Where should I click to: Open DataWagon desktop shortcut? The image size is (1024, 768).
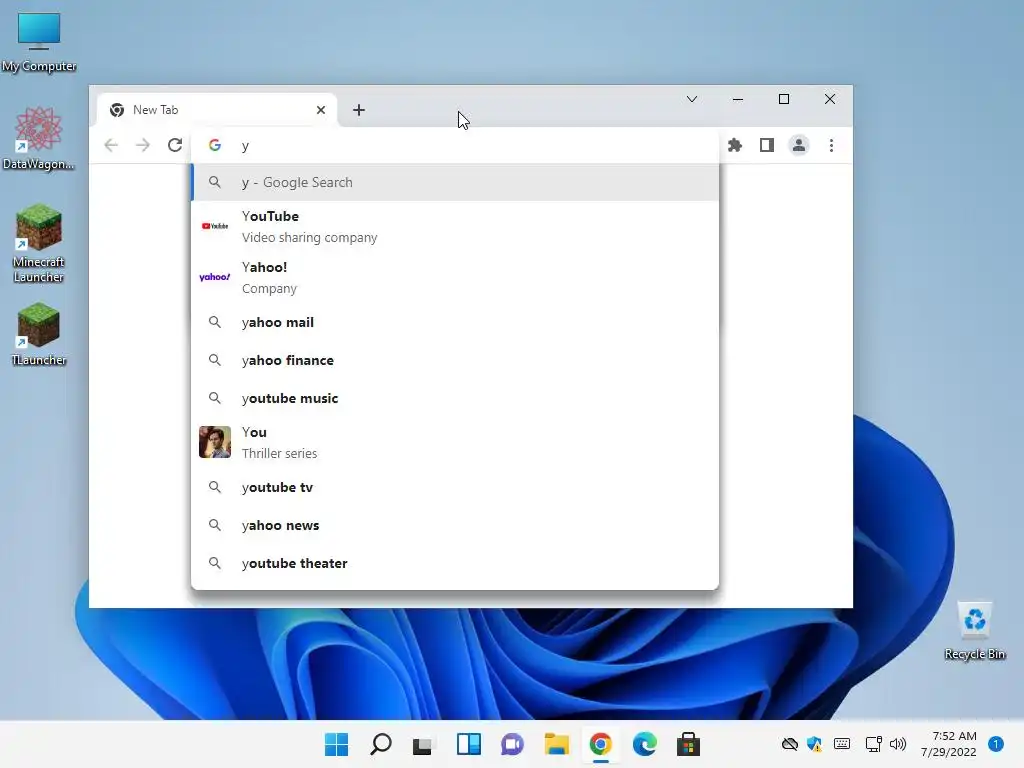click(39, 138)
